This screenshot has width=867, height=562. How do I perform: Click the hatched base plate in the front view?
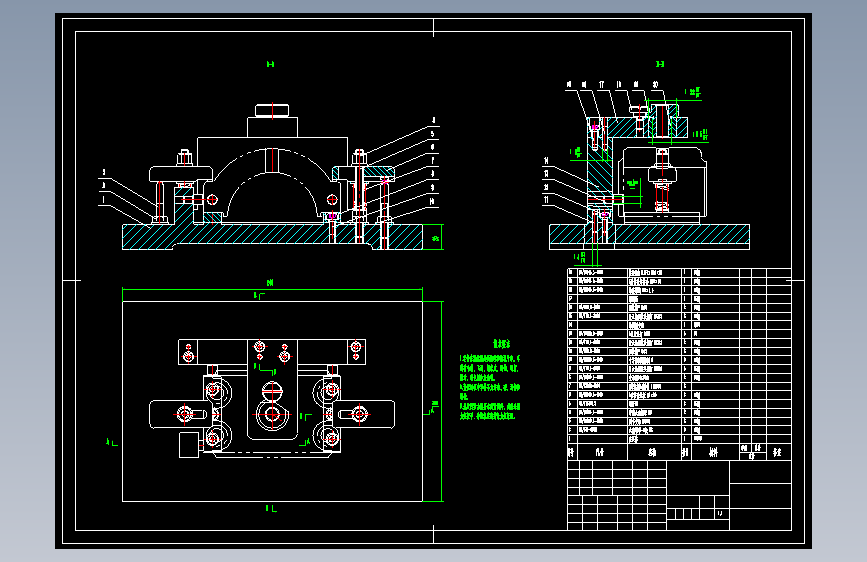tap(272, 237)
